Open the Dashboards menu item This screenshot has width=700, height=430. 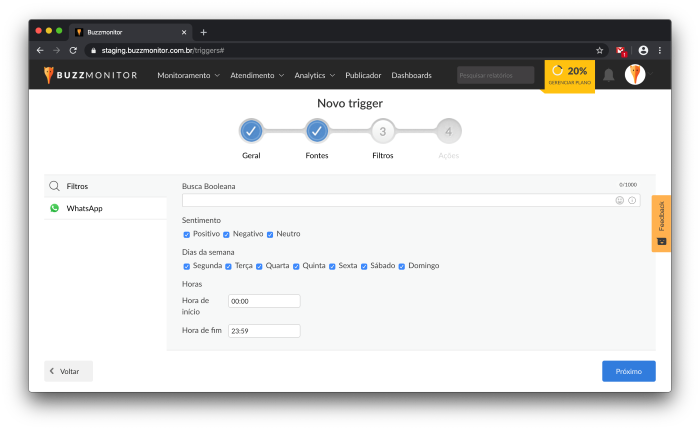pos(411,75)
